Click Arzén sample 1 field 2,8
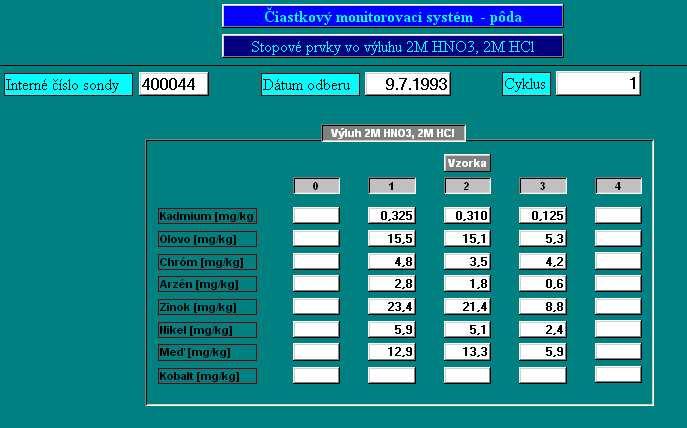687x428 pixels. point(392,283)
